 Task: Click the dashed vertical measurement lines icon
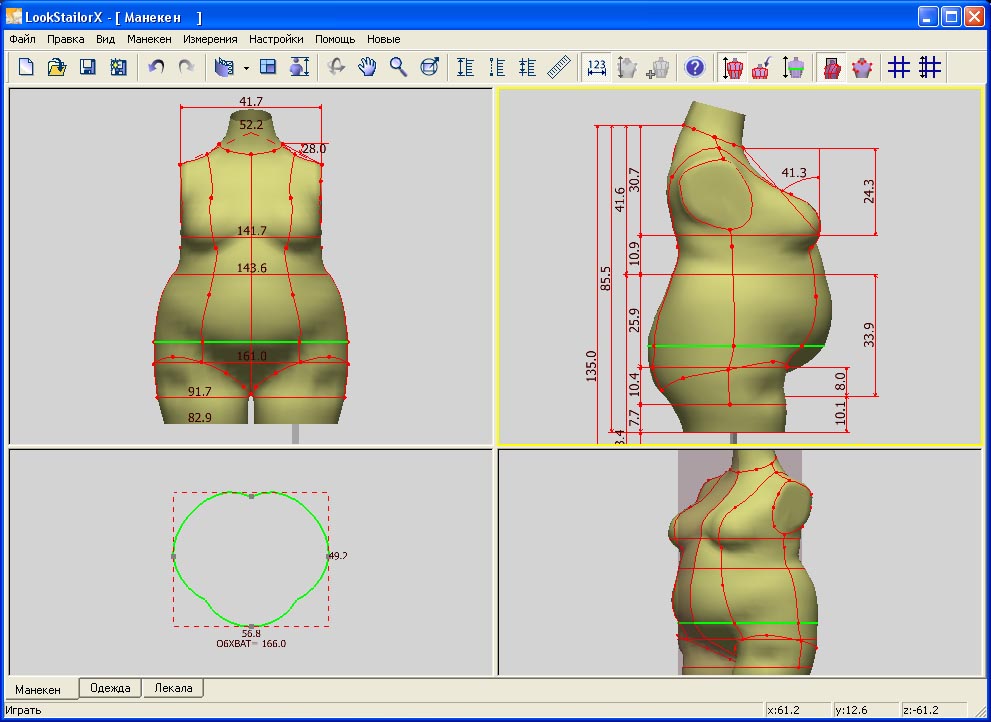tap(497, 66)
